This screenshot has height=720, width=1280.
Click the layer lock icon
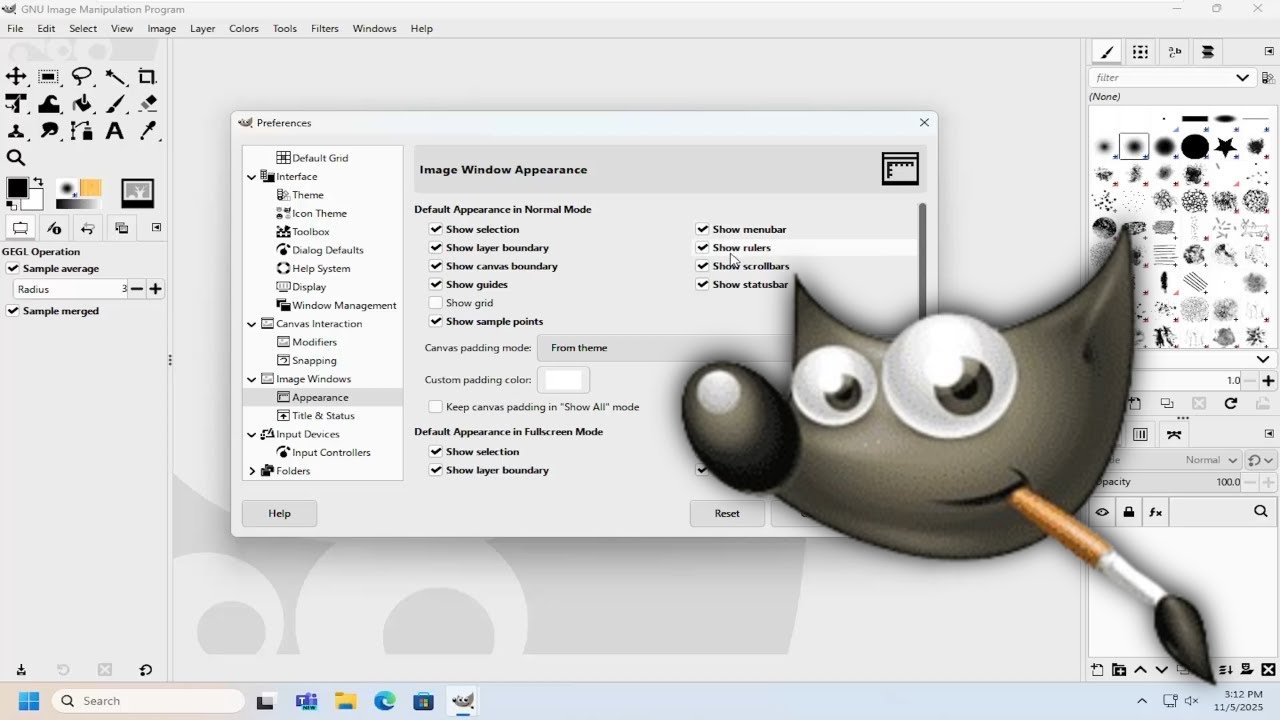(1129, 512)
